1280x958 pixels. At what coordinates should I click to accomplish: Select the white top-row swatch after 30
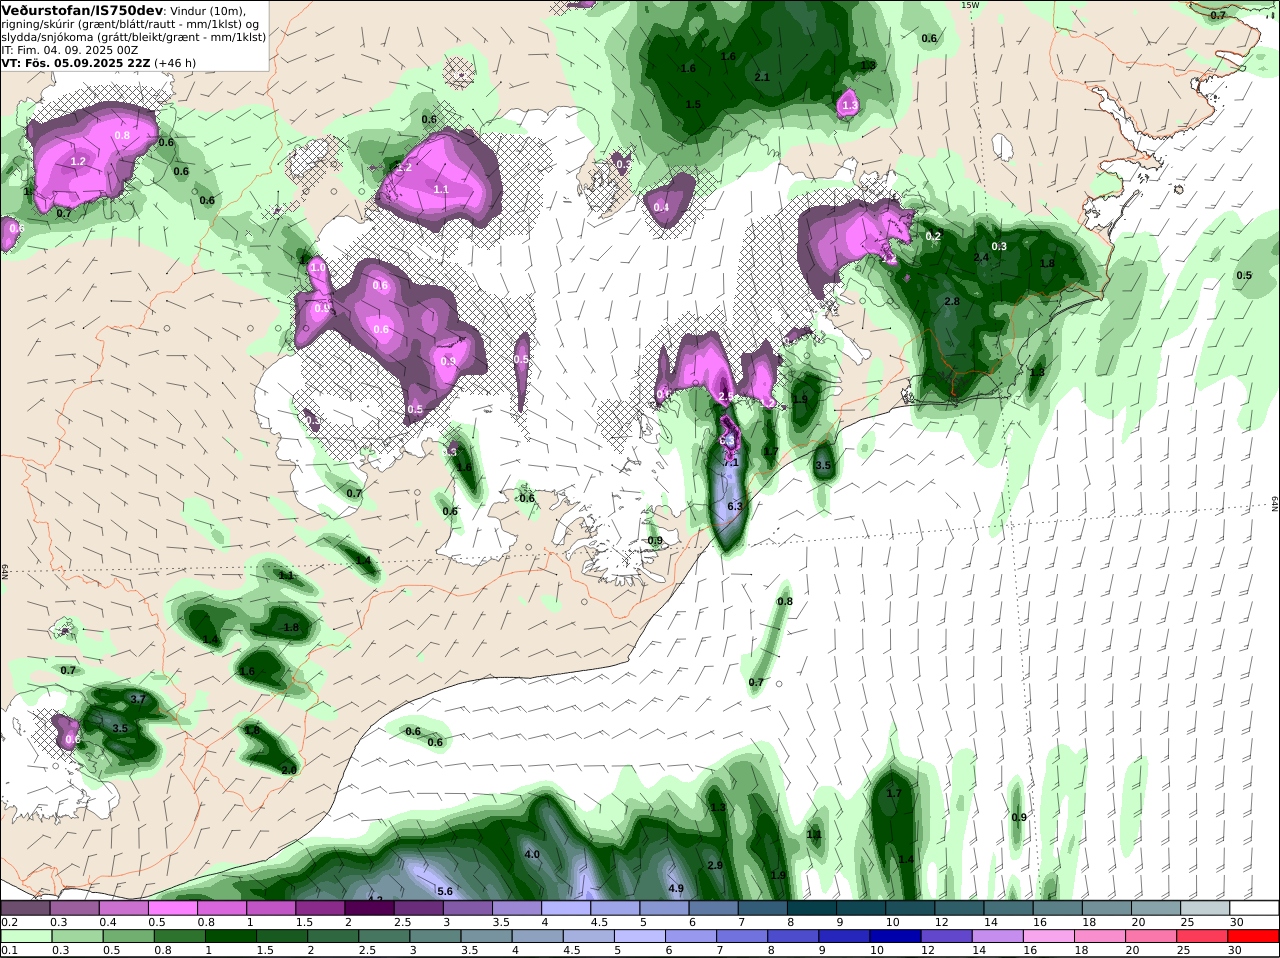tap(1252, 908)
